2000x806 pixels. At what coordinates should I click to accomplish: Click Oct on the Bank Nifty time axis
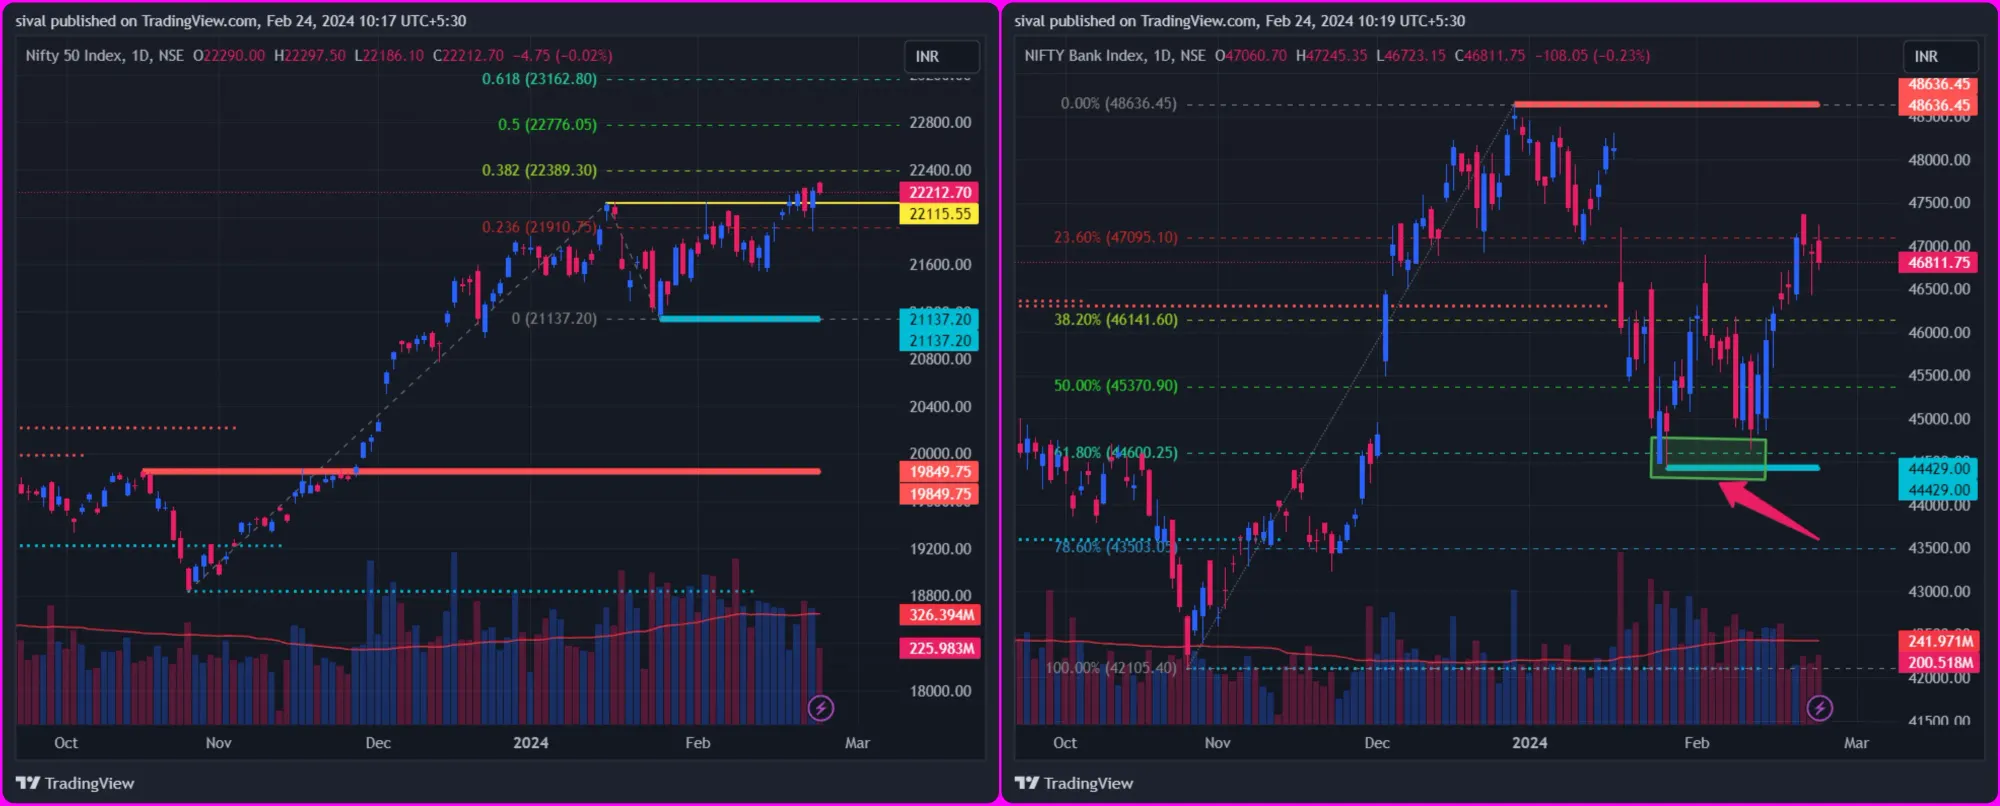tap(1065, 743)
